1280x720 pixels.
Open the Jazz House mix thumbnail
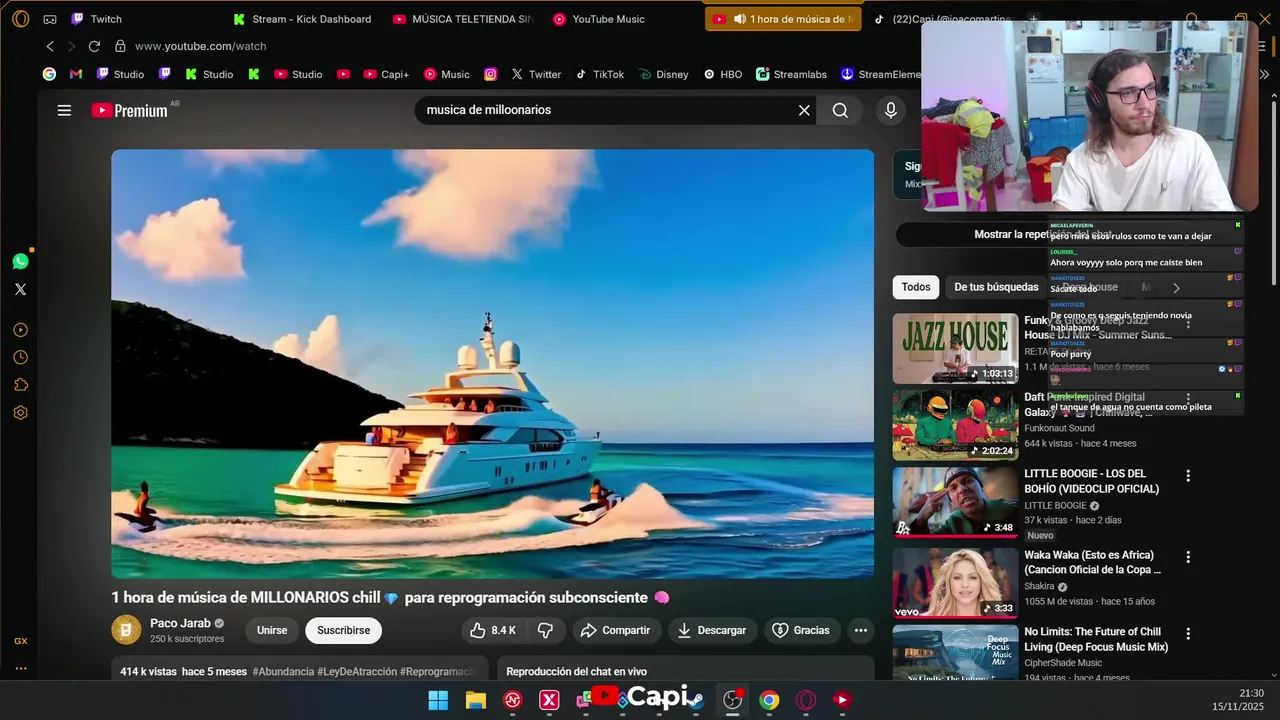tap(955, 348)
